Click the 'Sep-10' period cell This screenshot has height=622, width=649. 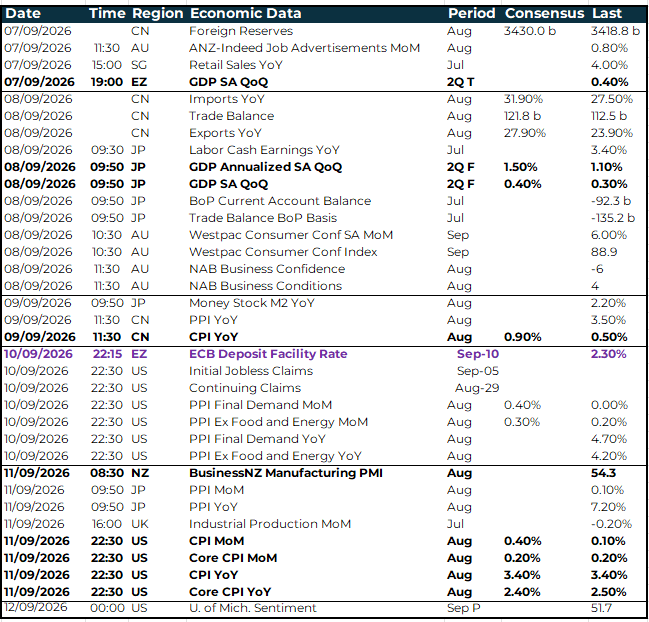pos(478,354)
